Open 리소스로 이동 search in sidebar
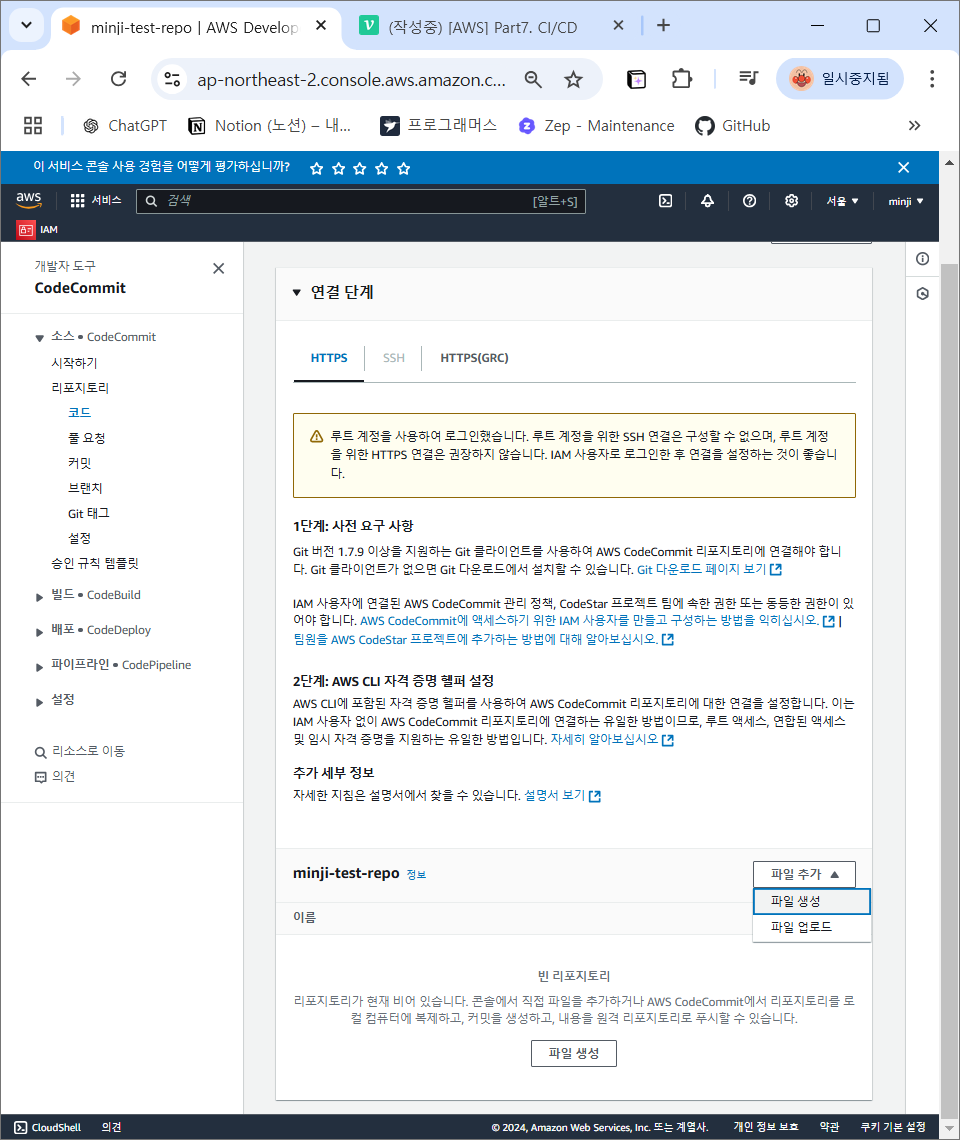Screen dimensions: 960x1140 pos(80,751)
